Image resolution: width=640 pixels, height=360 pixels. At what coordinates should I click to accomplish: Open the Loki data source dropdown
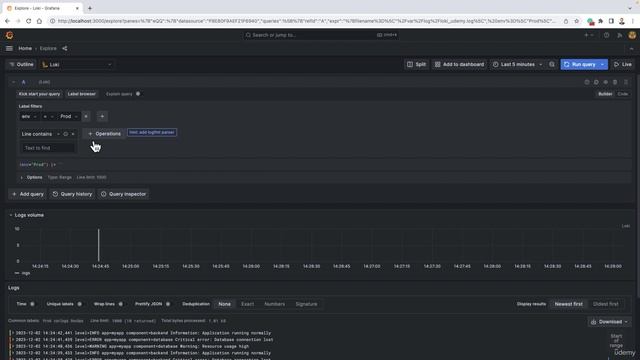(77, 64)
